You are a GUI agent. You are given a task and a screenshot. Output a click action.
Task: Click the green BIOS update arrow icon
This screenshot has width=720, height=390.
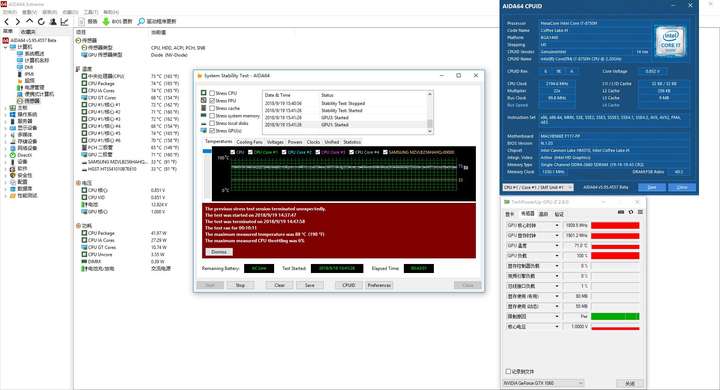[106, 22]
